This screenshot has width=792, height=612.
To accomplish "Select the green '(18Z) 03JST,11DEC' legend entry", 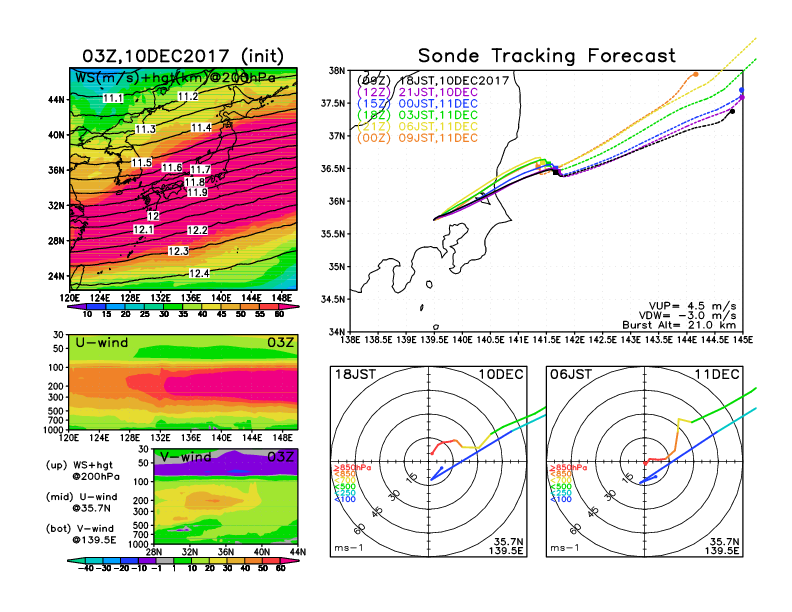I will pyautogui.click(x=417, y=115).
